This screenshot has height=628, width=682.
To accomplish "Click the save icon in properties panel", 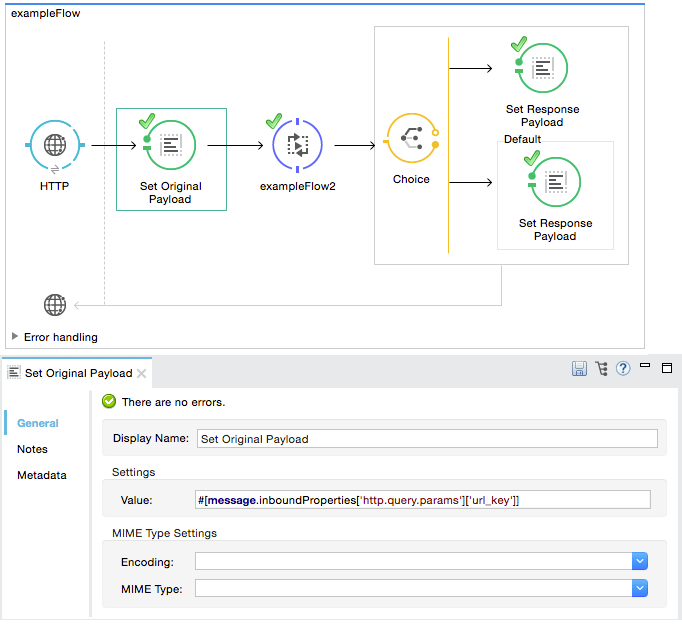I will tap(579, 369).
